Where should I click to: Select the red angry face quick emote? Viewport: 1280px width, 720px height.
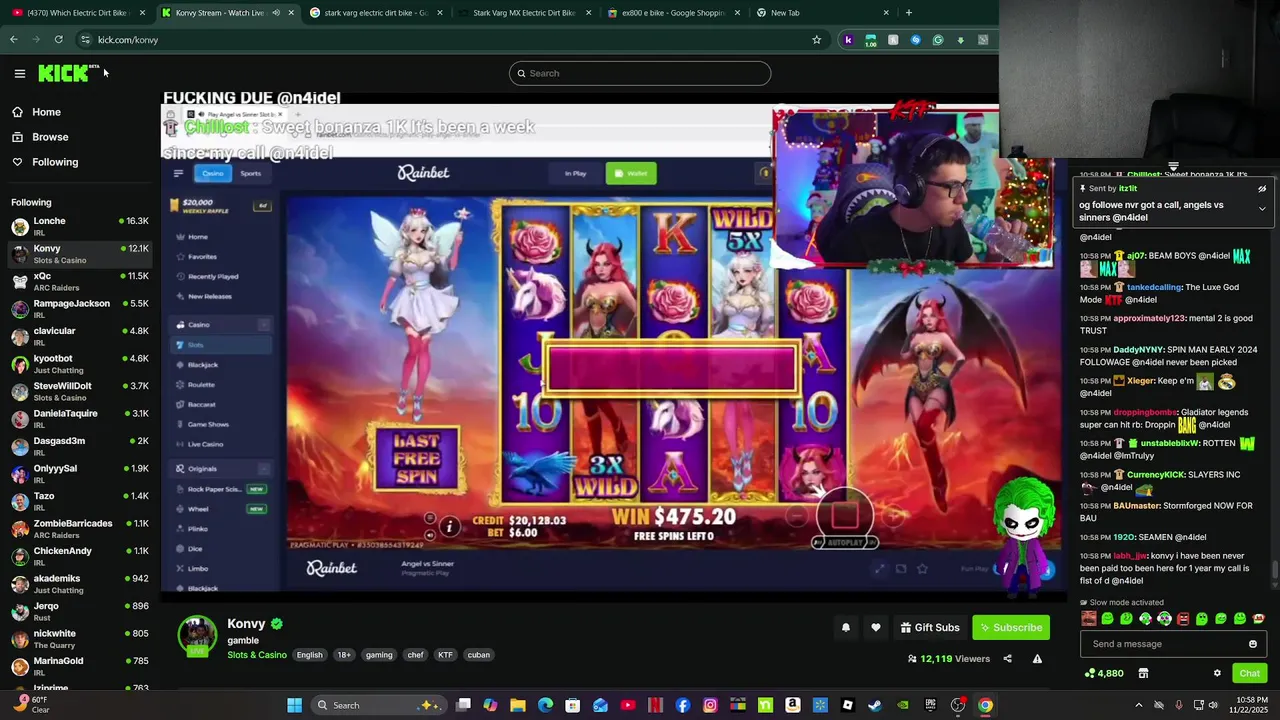point(1183,619)
